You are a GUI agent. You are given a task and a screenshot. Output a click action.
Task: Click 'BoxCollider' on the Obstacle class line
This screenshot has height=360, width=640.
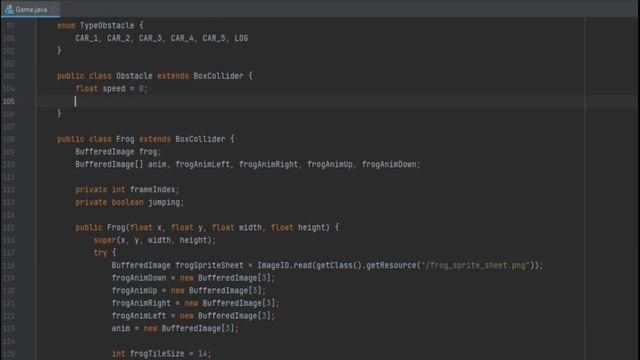[218, 76]
